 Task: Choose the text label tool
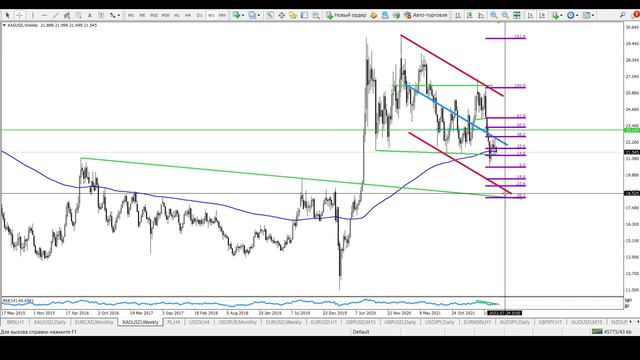101,15
